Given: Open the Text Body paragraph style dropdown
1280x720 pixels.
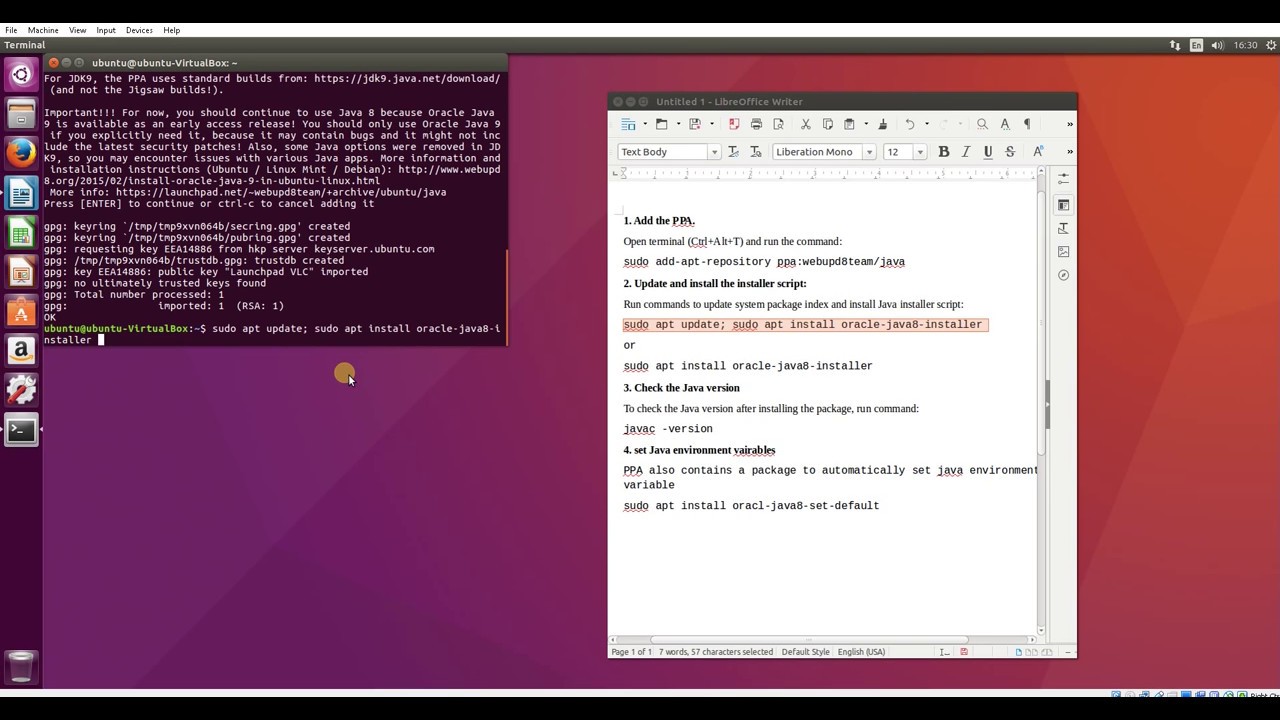Looking at the screenshot, I should pos(713,152).
